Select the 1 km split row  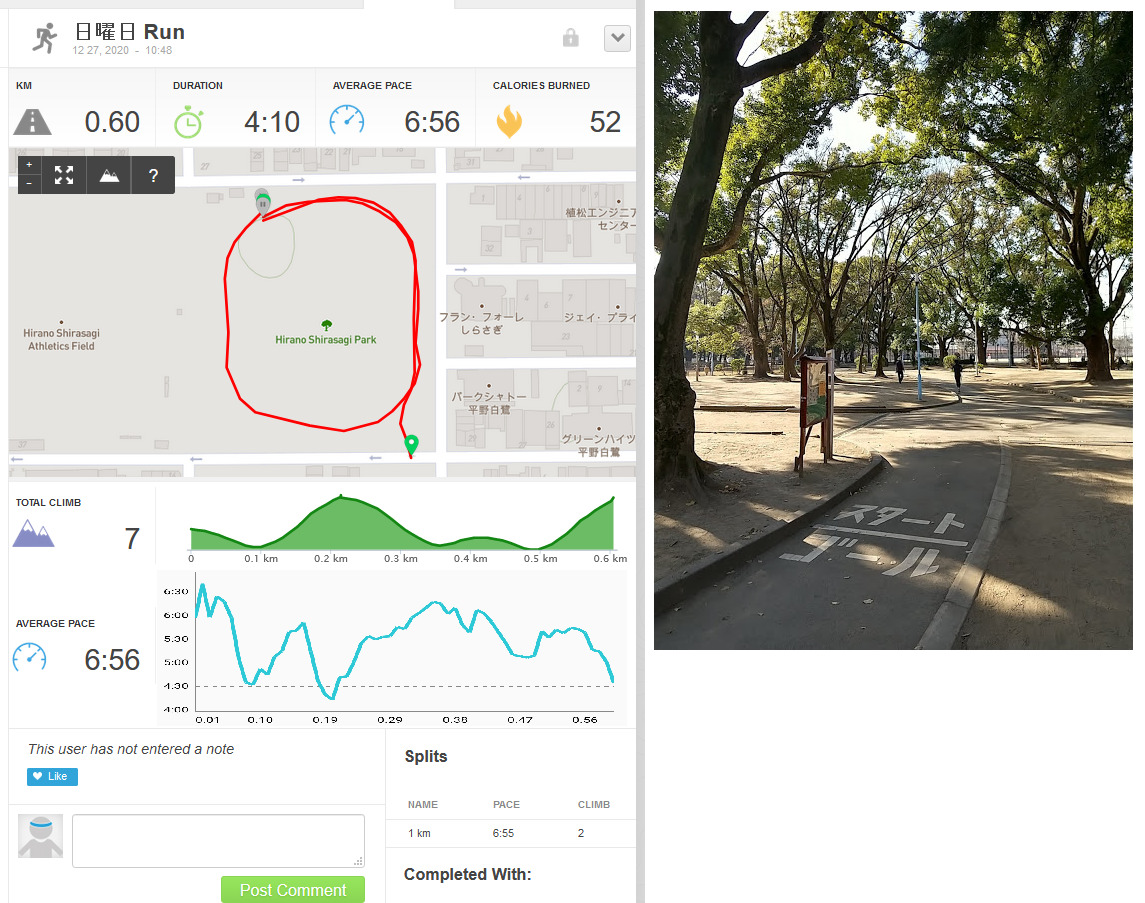(510, 833)
